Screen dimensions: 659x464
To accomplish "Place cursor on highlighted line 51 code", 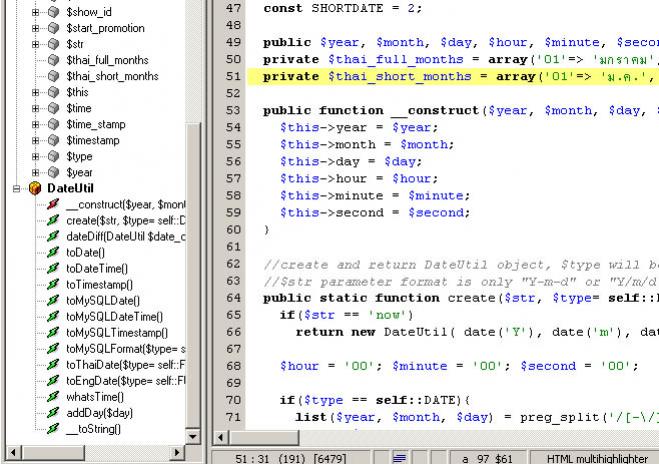I will point(450,76).
